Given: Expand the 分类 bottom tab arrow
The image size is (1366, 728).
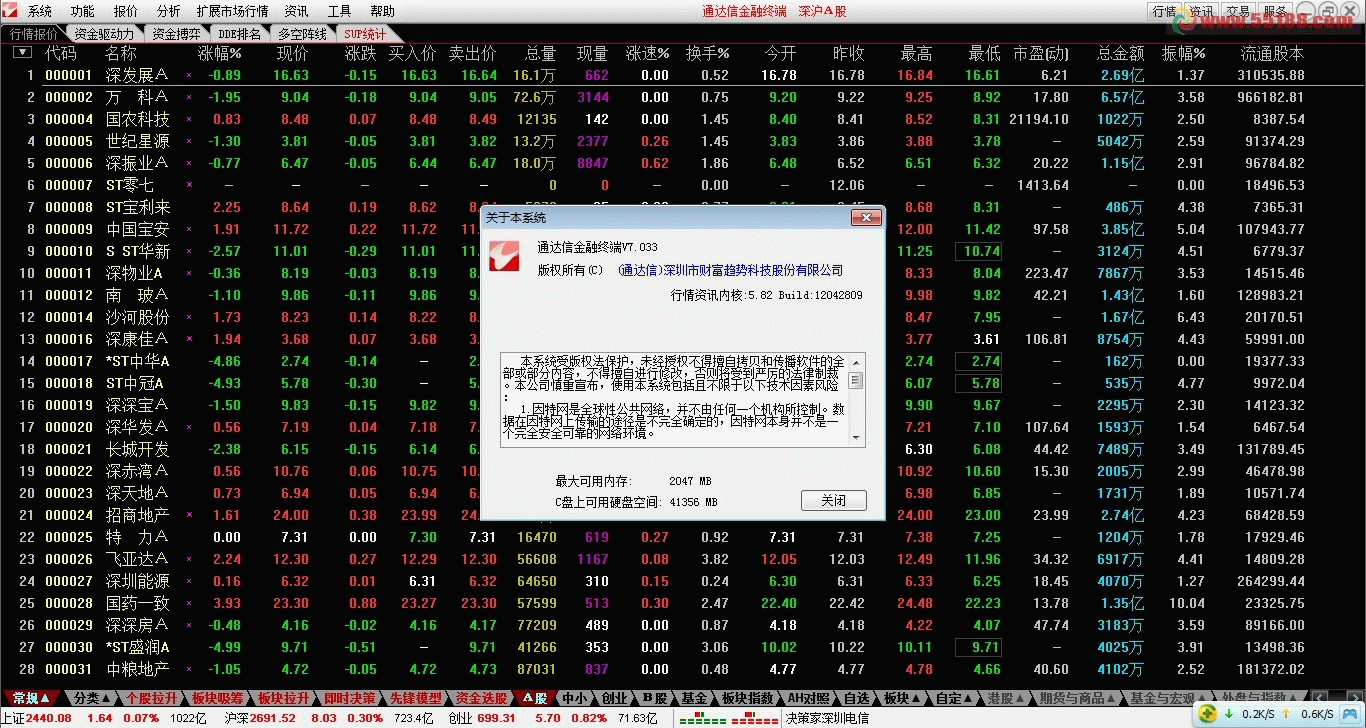Looking at the screenshot, I should click(x=107, y=698).
